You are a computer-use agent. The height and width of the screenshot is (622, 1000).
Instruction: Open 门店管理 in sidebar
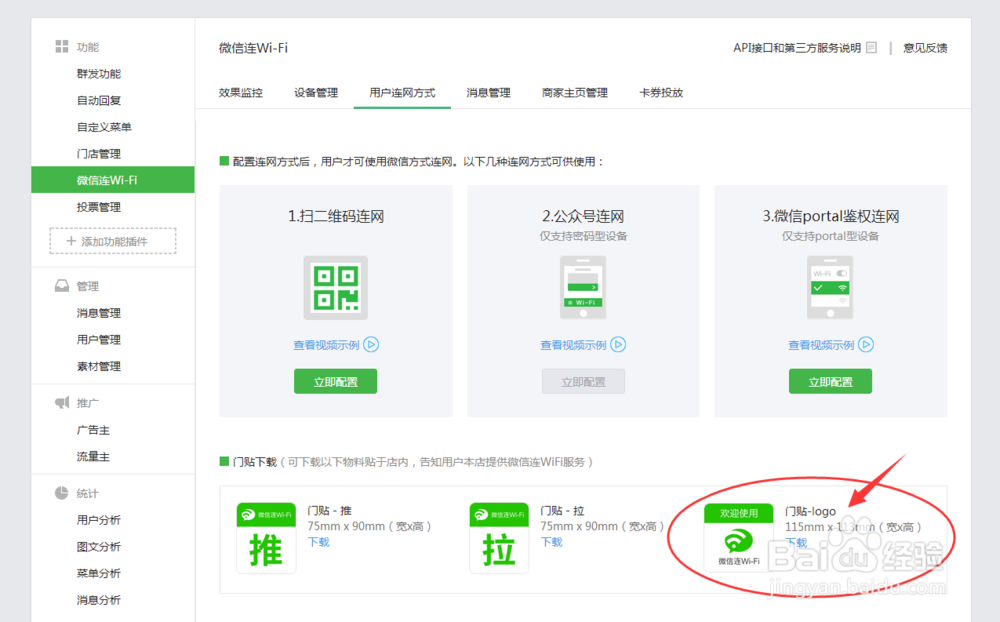(99, 154)
